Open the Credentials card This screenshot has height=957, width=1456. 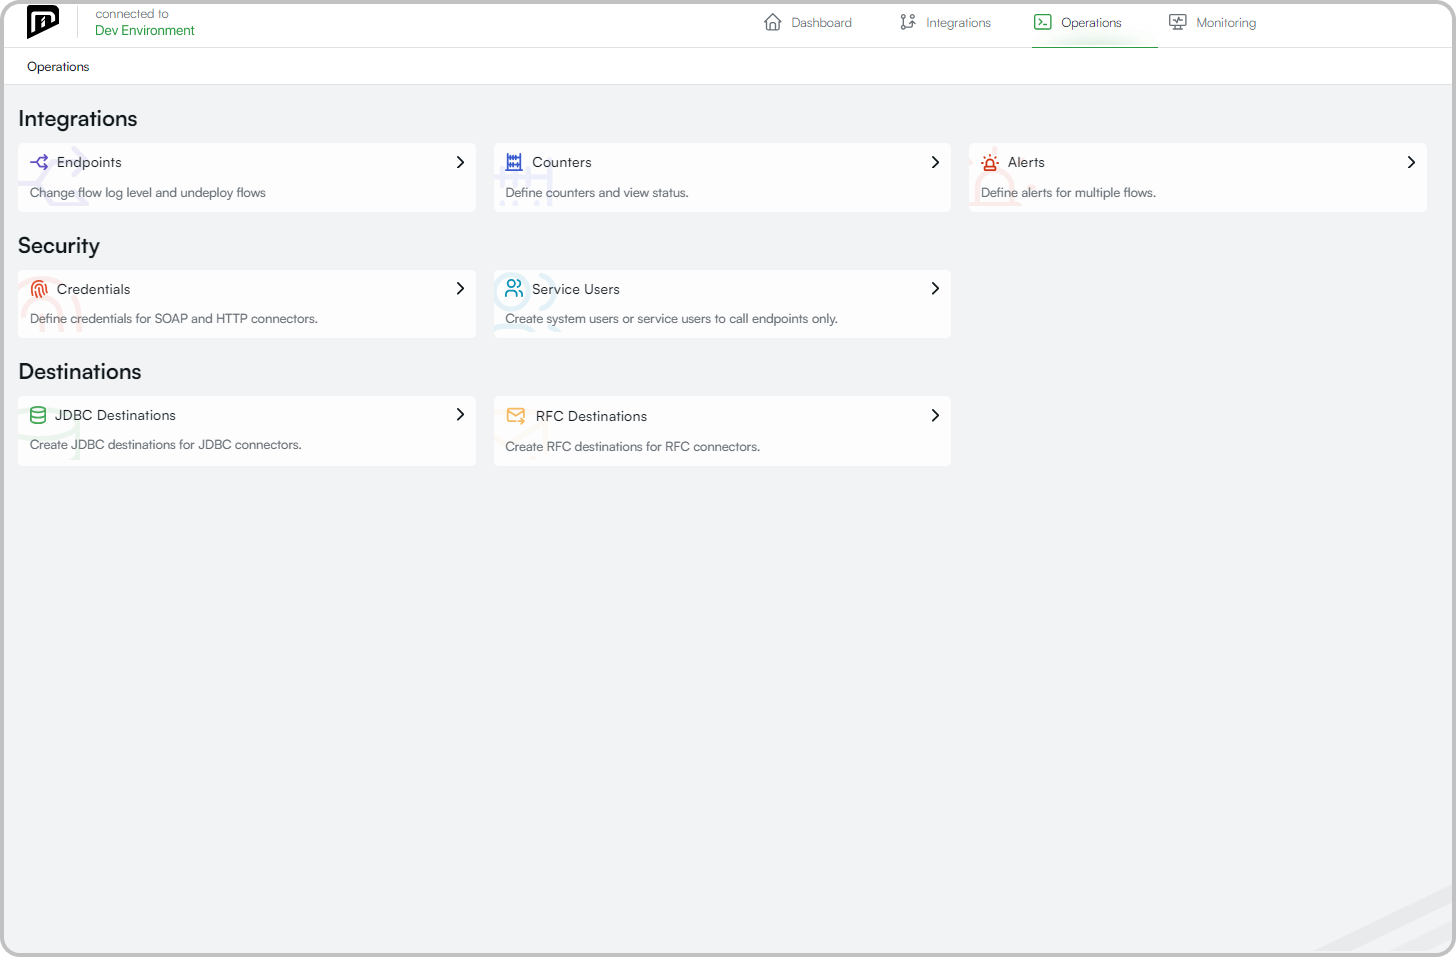(246, 303)
